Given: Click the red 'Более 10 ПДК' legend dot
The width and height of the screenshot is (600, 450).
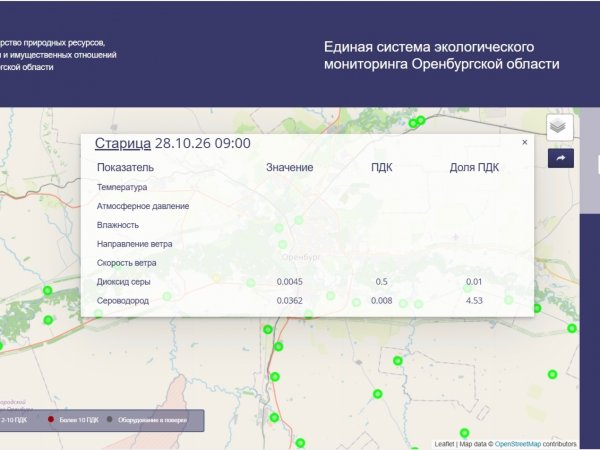Looking at the screenshot, I should point(51,419).
